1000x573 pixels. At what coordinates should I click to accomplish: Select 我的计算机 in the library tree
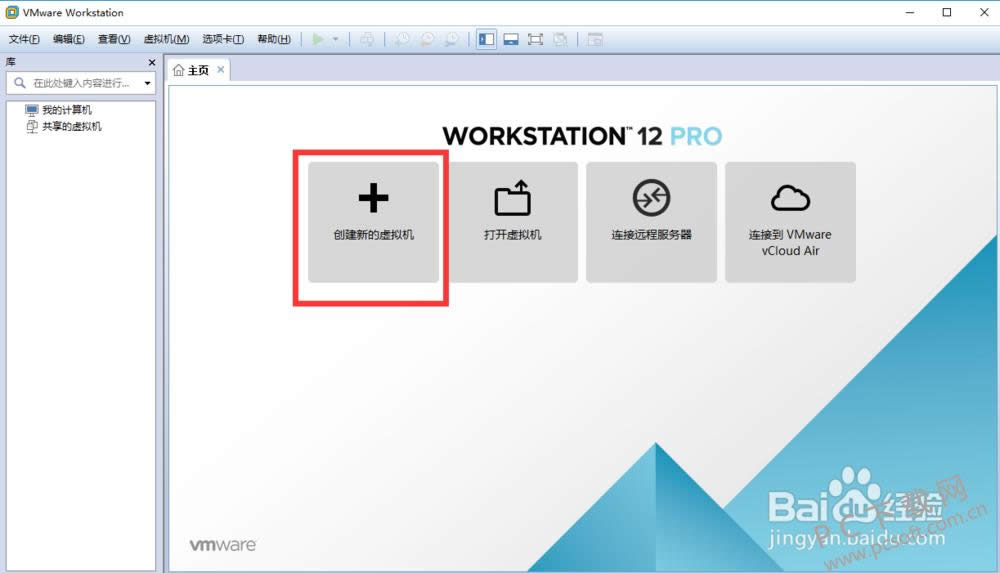66,110
